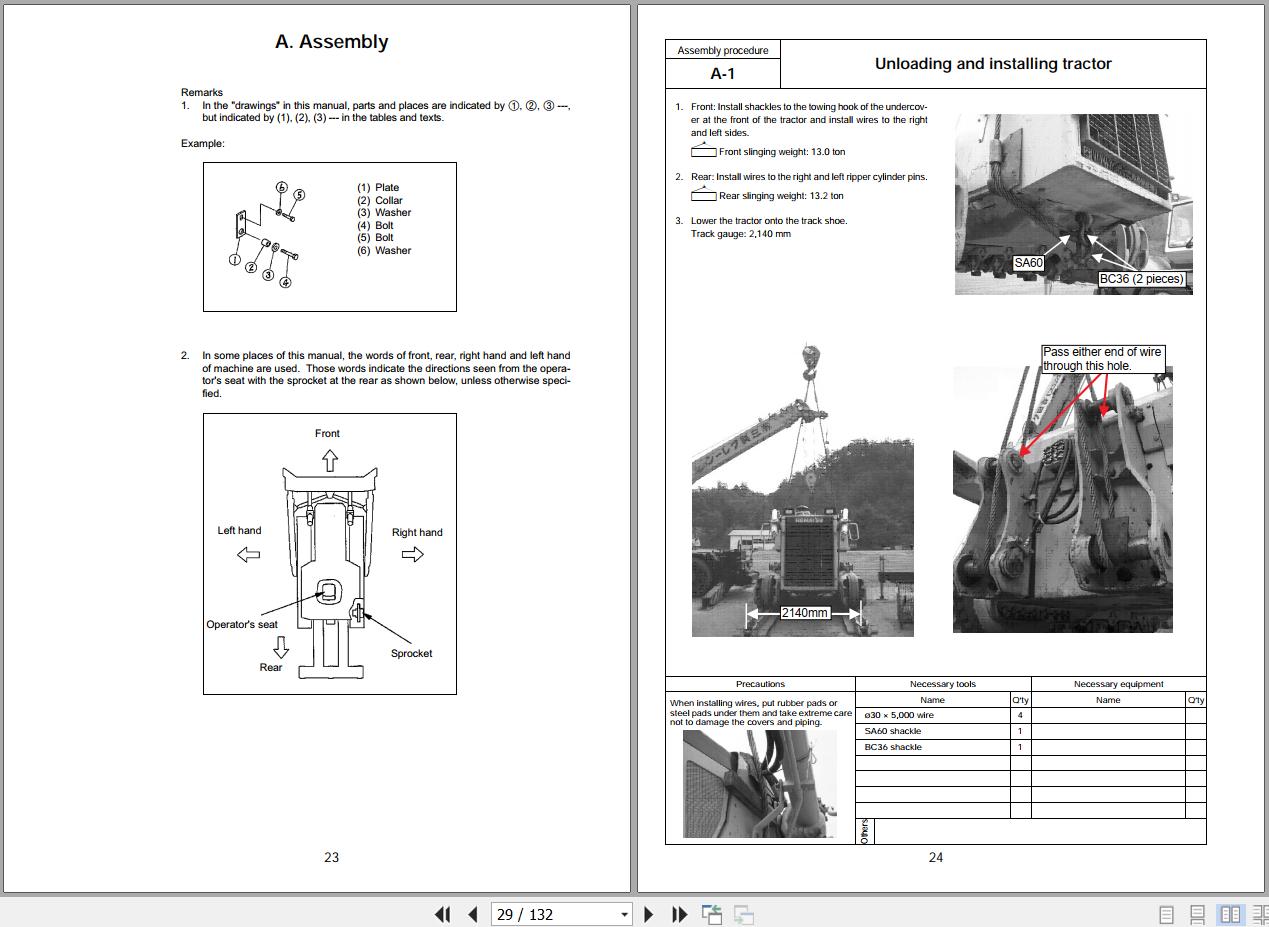This screenshot has width=1269, height=927.
Task: Click the "Operator's seat" diagram label
Action: point(242,624)
